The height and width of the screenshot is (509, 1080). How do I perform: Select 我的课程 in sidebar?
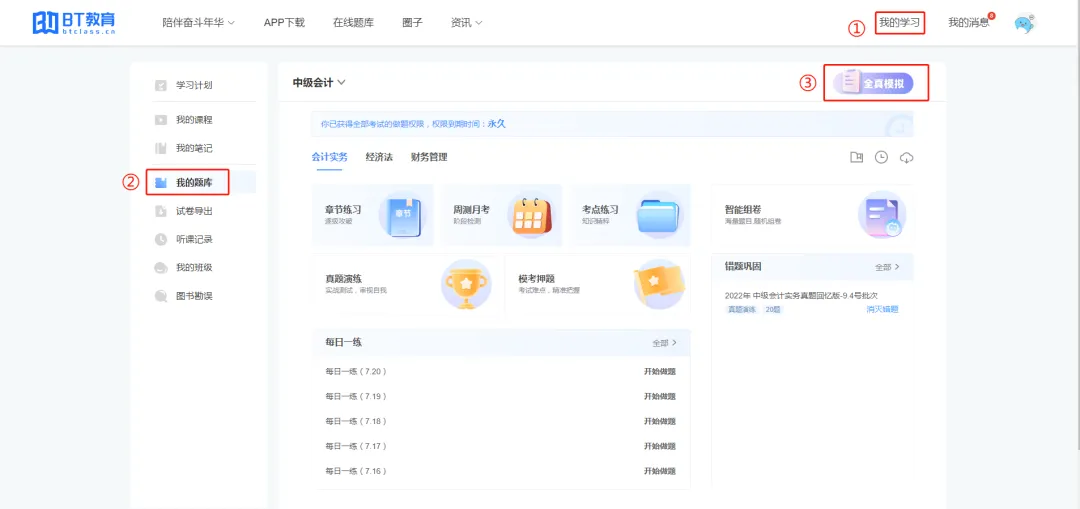(194, 120)
